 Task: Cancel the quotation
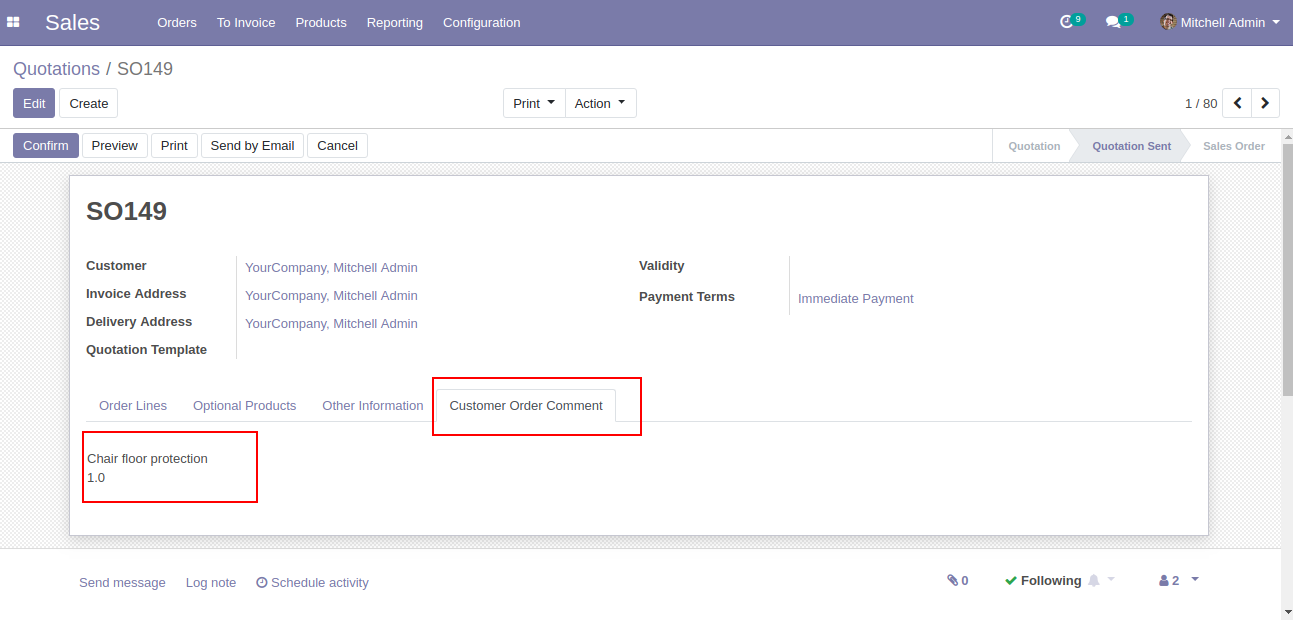[337, 145]
